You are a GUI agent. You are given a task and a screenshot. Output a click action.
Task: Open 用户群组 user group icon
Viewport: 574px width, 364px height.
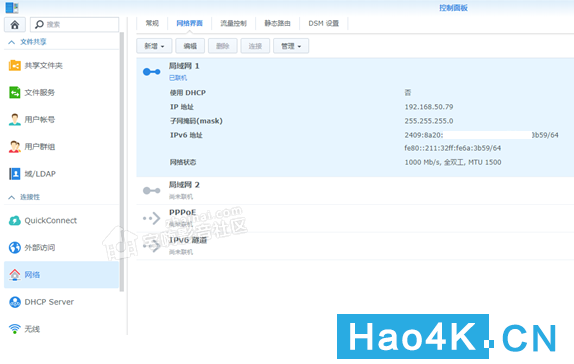(x=15, y=146)
